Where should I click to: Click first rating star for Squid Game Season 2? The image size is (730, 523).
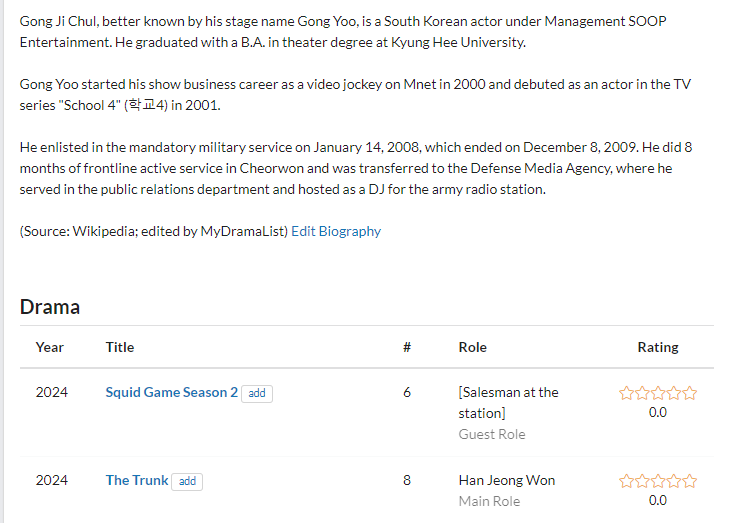pyautogui.click(x=627, y=393)
